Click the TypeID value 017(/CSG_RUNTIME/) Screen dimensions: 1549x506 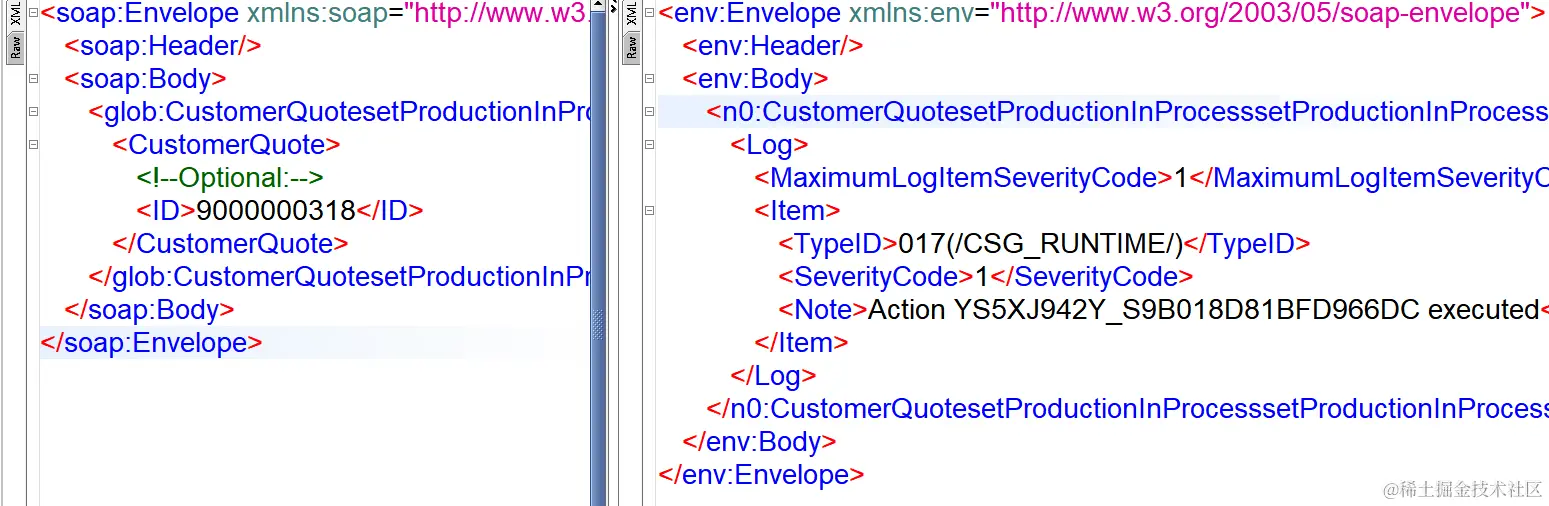coord(1041,244)
